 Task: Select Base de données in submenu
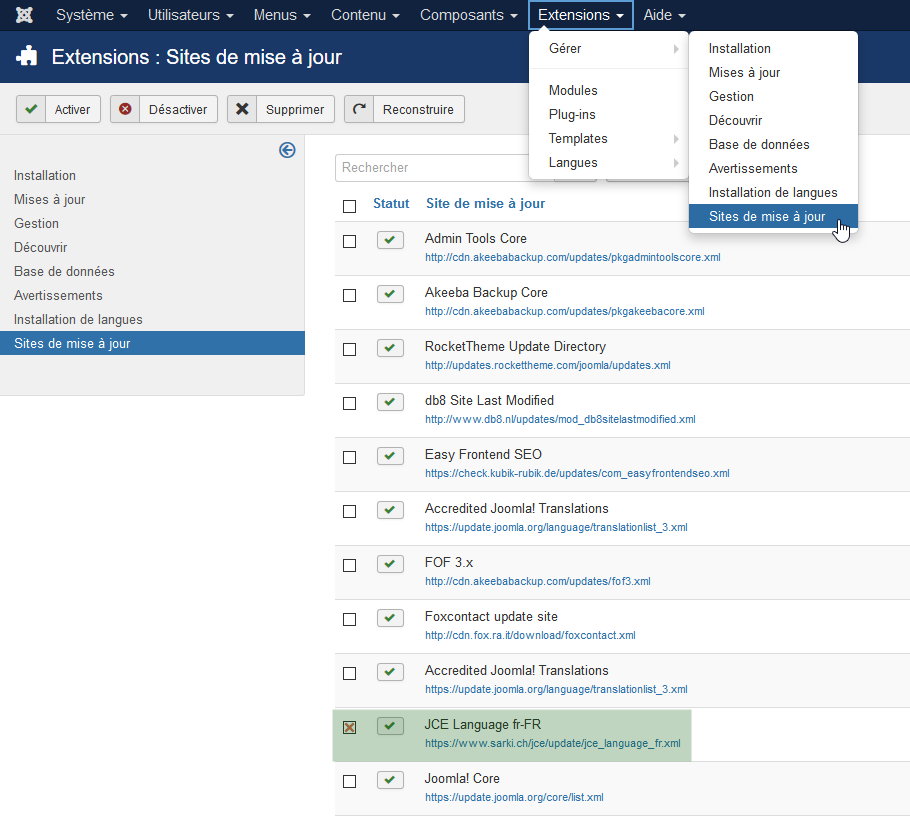[x=773, y=145]
